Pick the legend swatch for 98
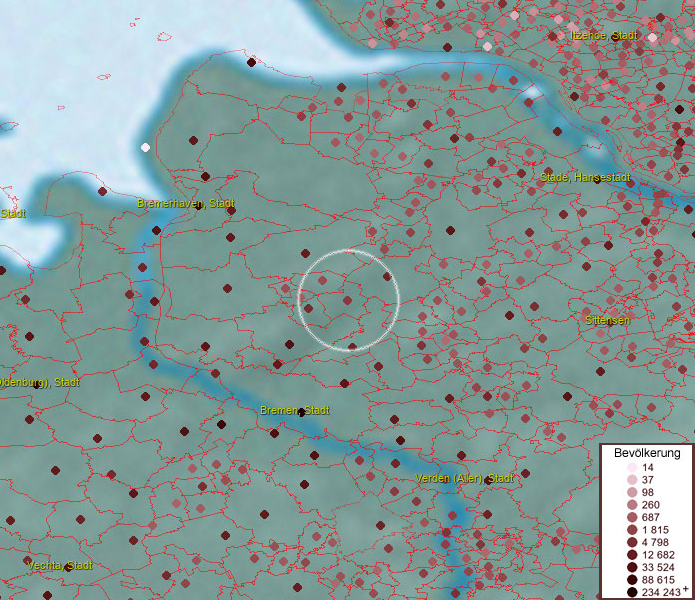Viewport: 695px width, 600px height. (632, 492)
